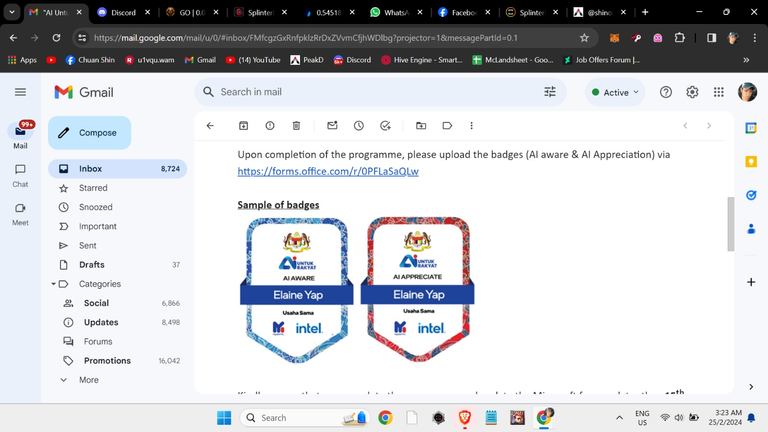Open tab search dropdown in browser
This screenshot has width=768, height=432.
pyautogui.click(x=12, y=12)
